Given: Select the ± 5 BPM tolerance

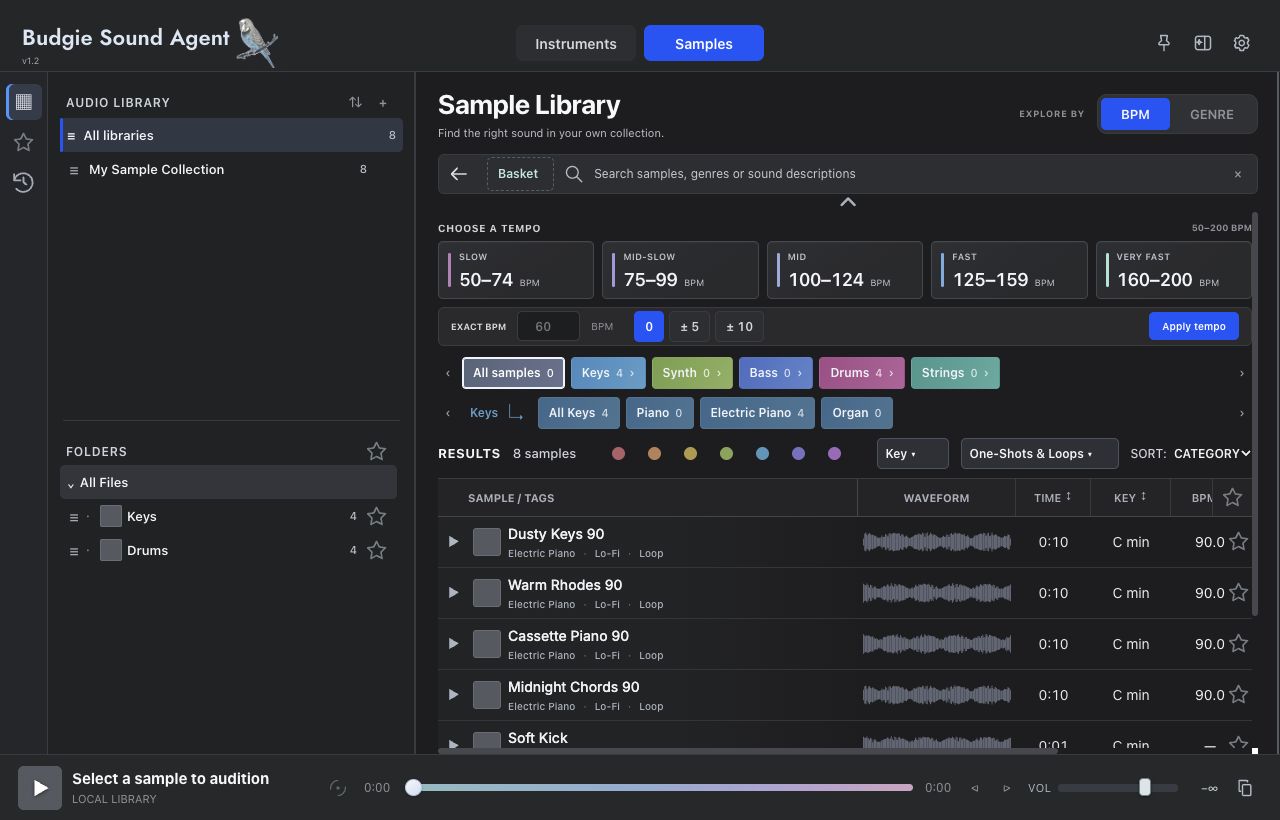Looking at the screenshot, I should [690, 327].
